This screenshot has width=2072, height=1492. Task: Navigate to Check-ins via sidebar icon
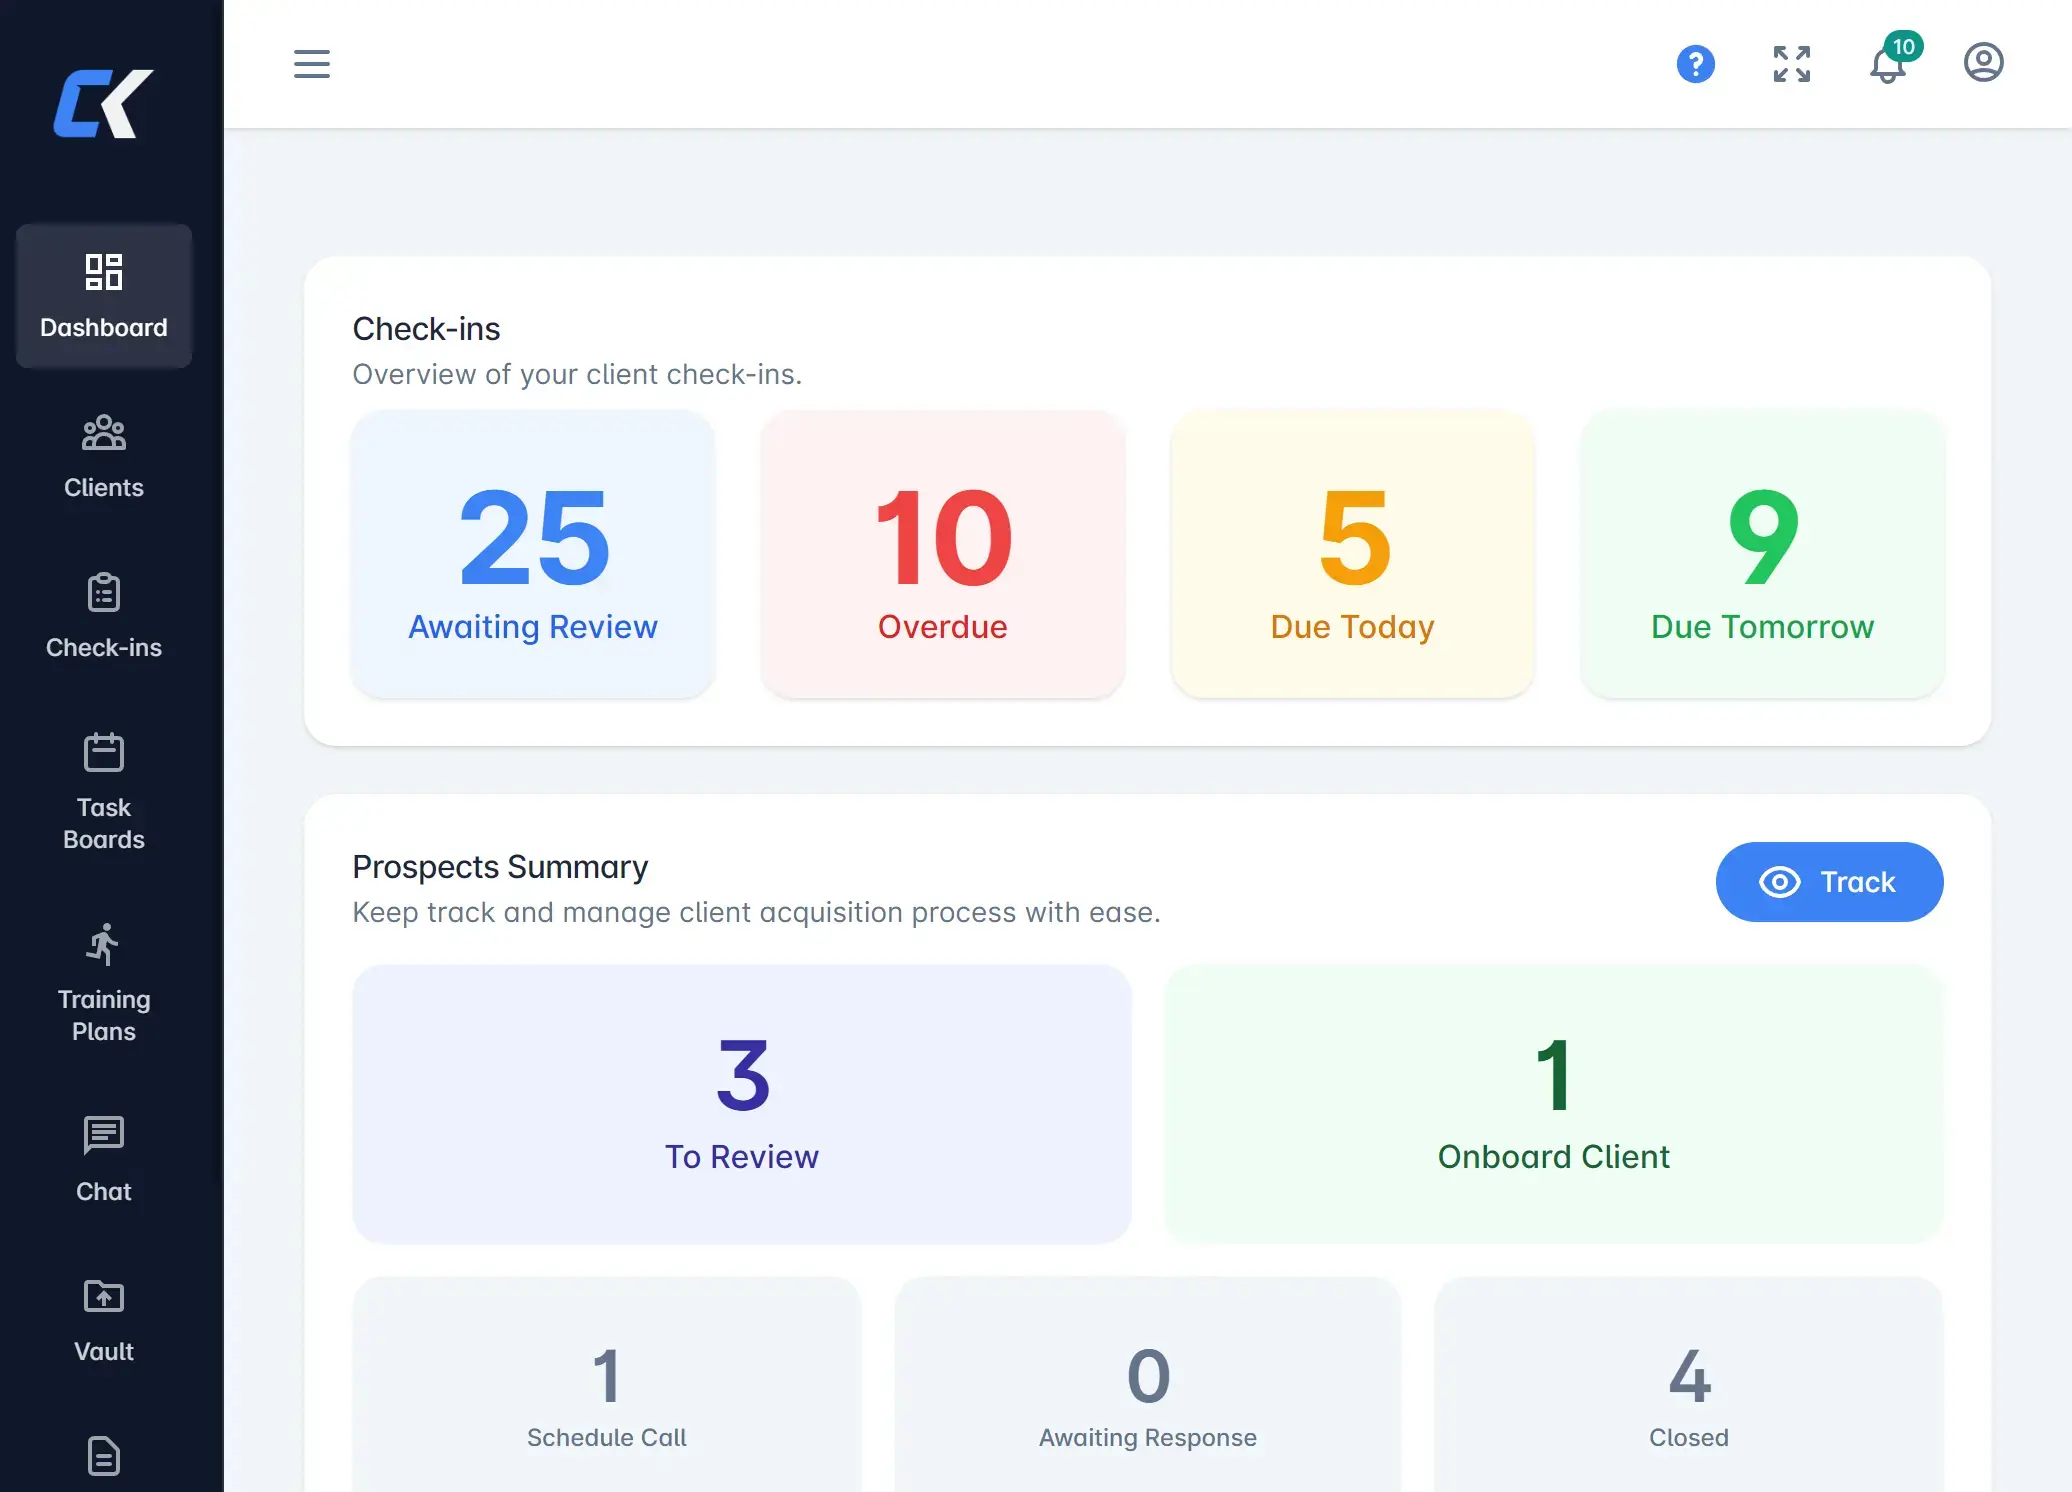pyautogui.click(x=103, y=616)
